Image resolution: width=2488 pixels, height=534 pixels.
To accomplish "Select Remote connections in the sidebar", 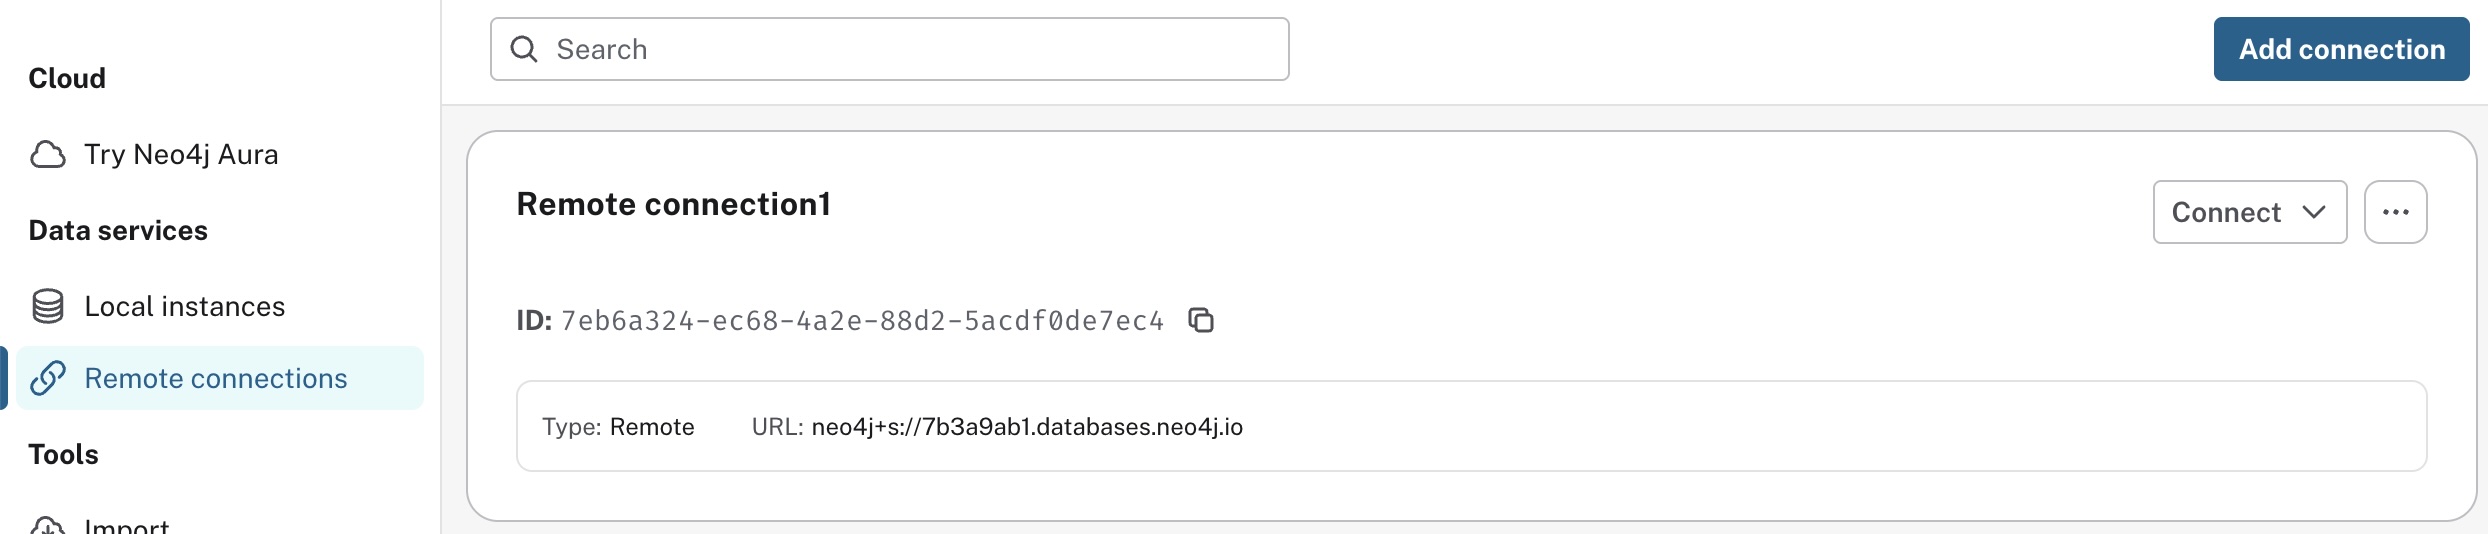I will 216,378.
